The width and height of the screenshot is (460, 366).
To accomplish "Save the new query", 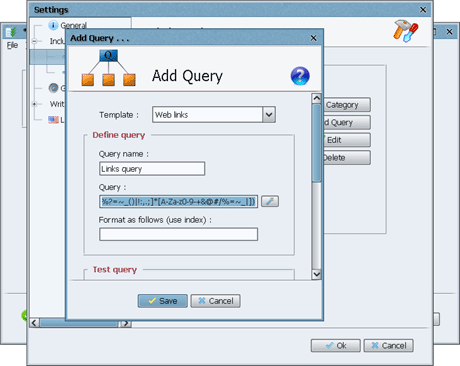I will [x=163, y=301].
